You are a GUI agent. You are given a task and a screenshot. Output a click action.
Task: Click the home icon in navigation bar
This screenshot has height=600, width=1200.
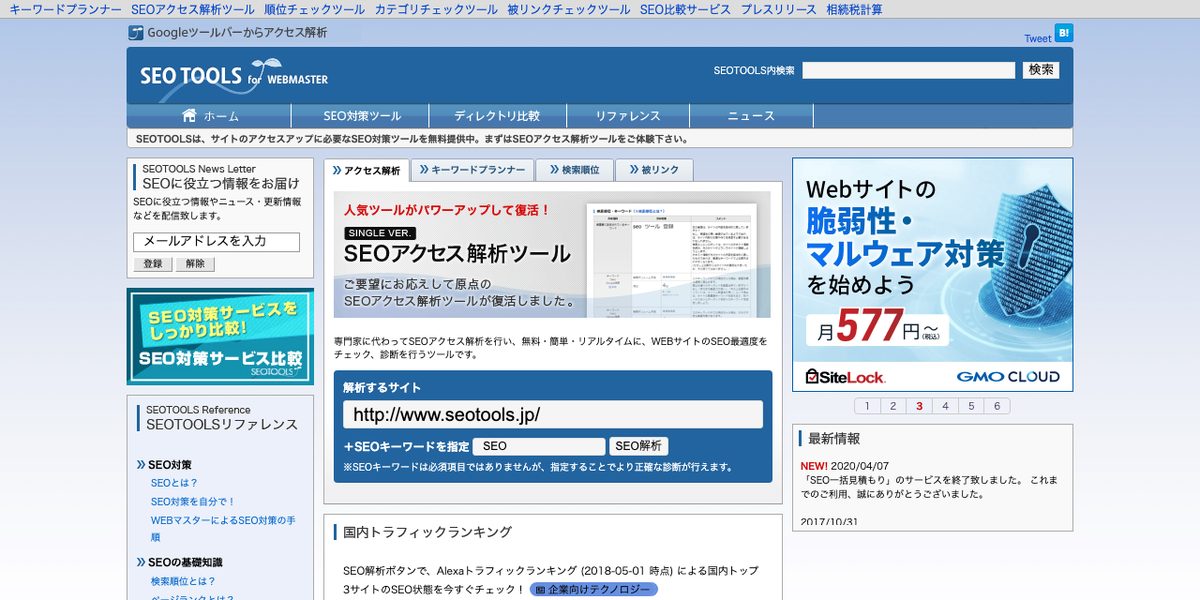coord(190,115)
